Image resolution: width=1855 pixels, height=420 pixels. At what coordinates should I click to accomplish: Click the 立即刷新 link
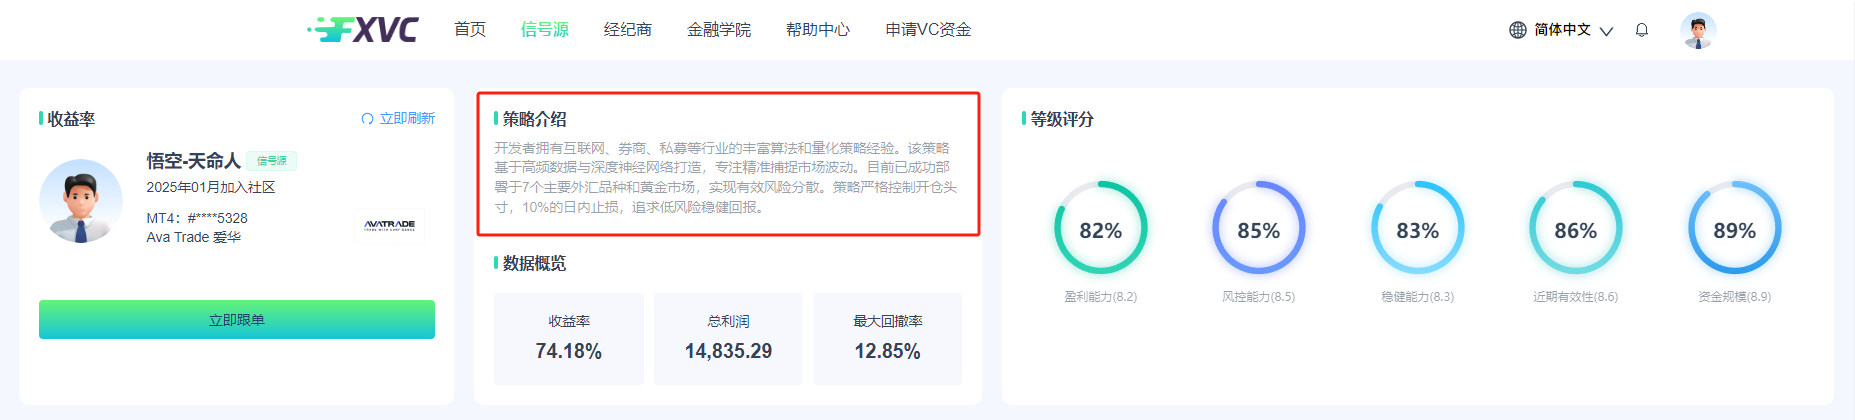click(x=407, y=119)
